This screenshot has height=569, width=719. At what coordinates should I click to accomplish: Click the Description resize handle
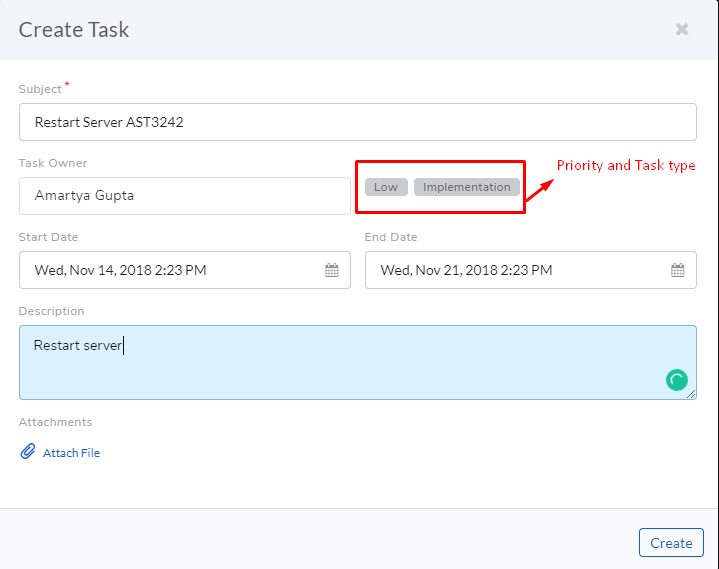click(x=691, y=394)
